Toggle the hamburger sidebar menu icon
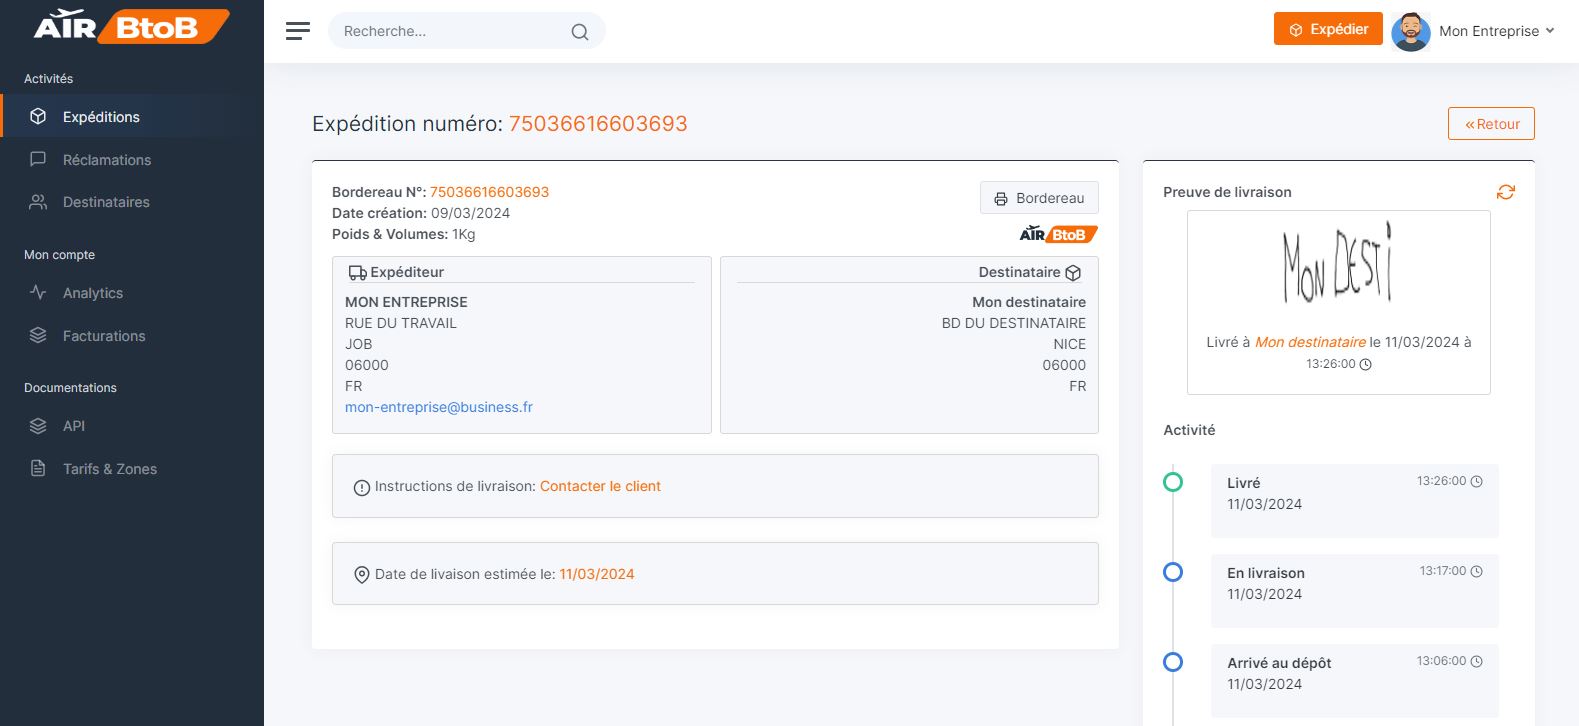Viewport: 1579px width, 726px height. [297, 31]
